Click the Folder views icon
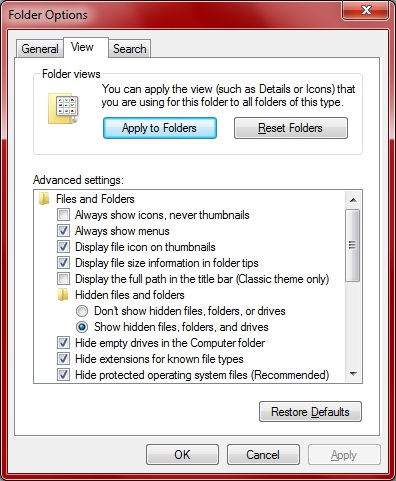 coord(64,108)
